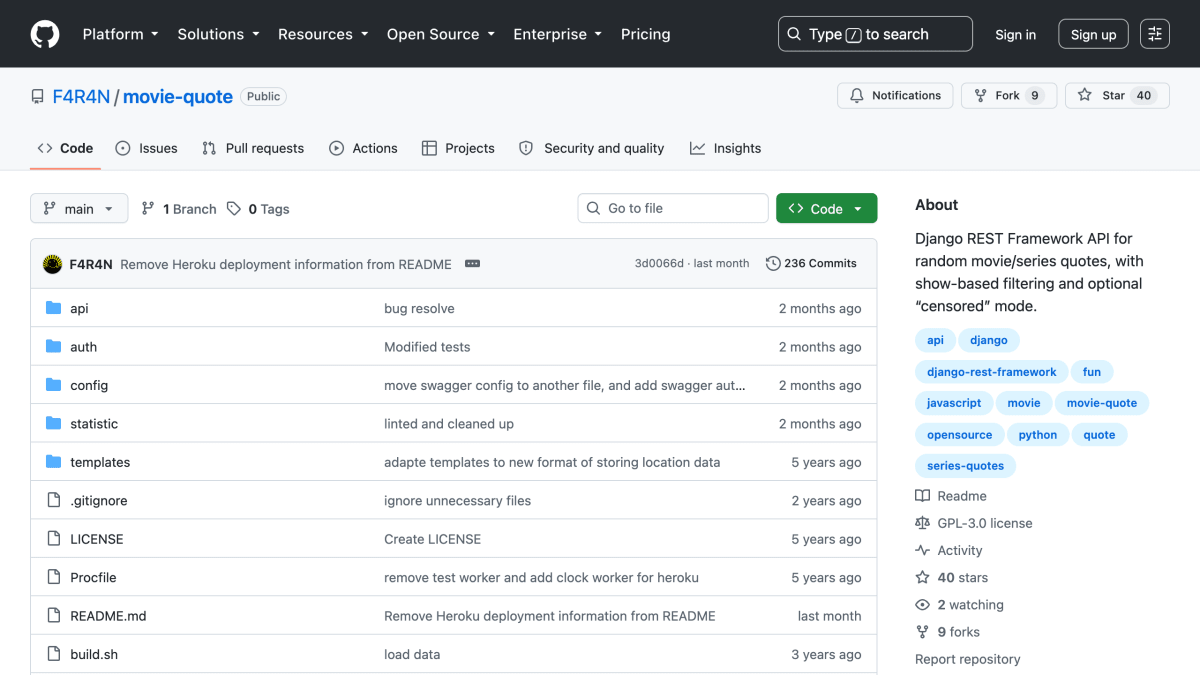Viewport: 1200px width, 675px height.
Task: Click the README.md file icon
Action: point(54,615)
